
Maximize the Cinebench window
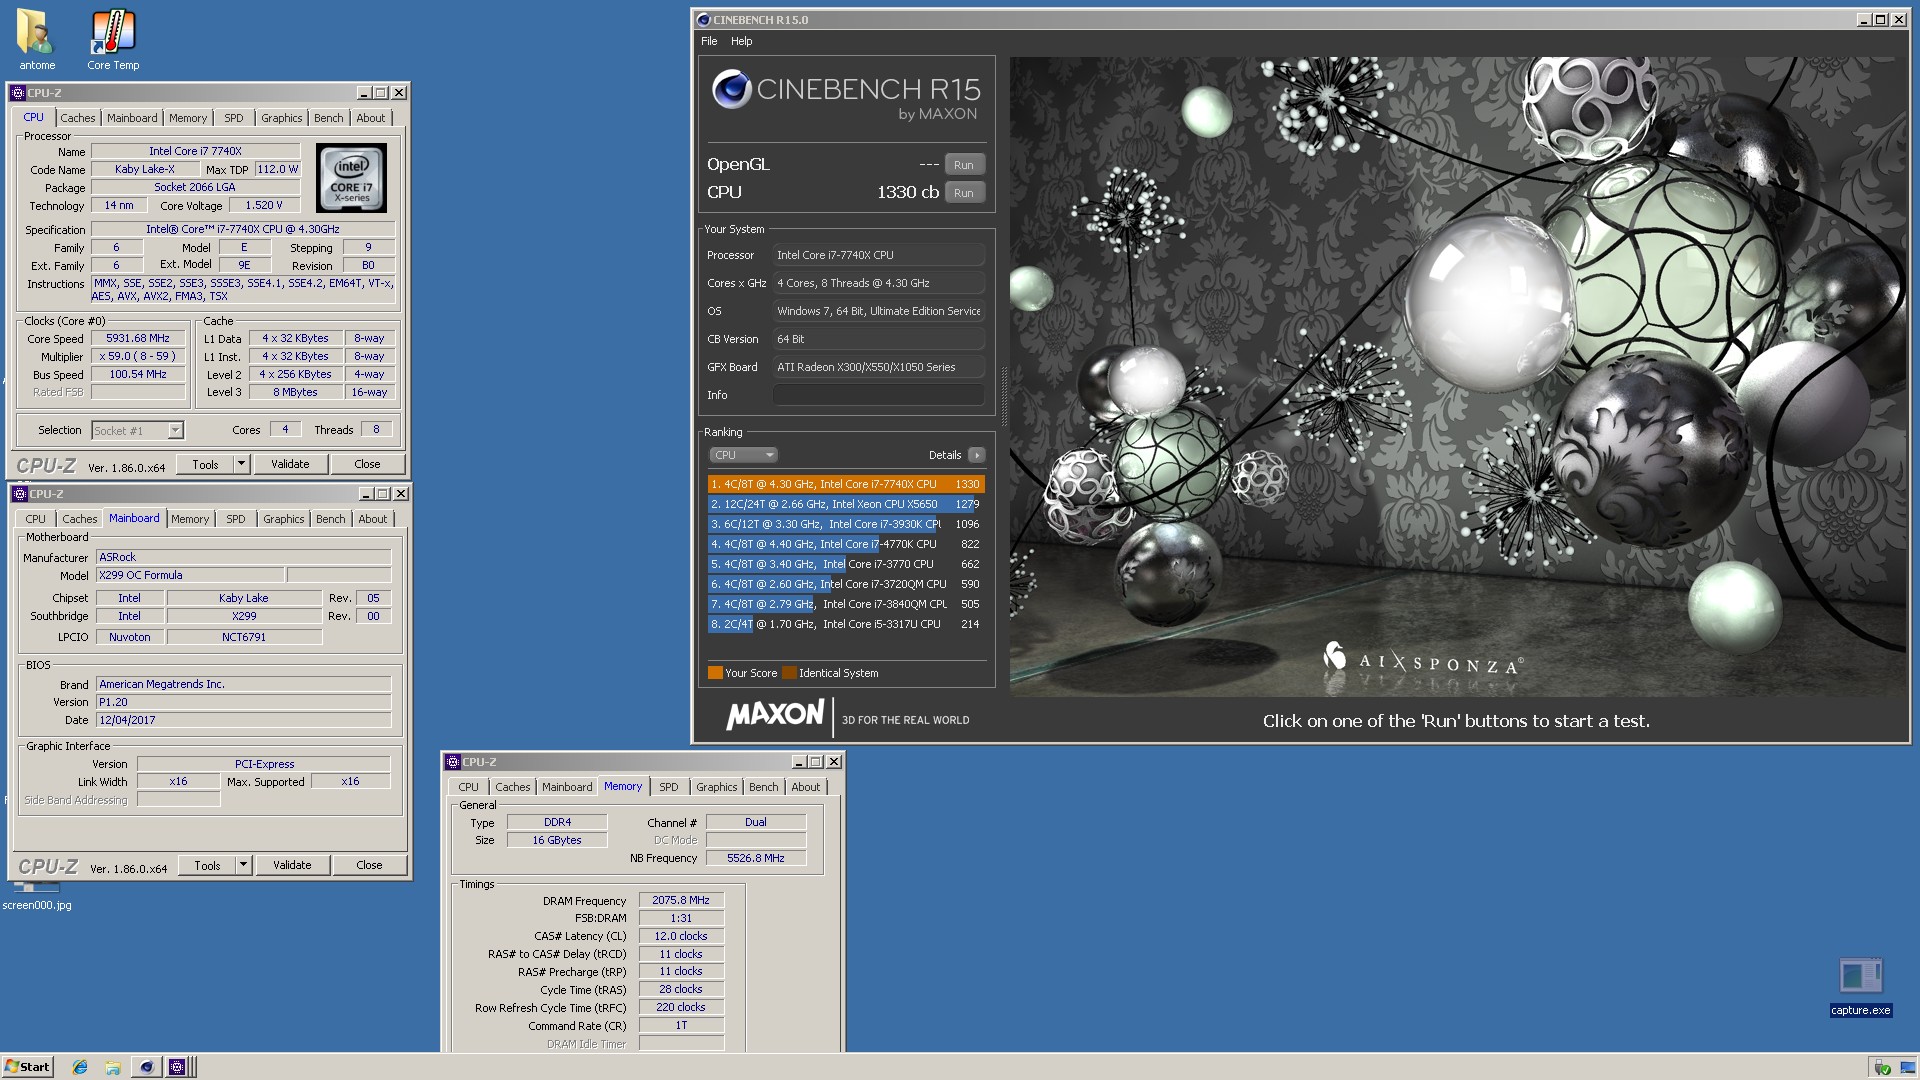pos(1881,20)
